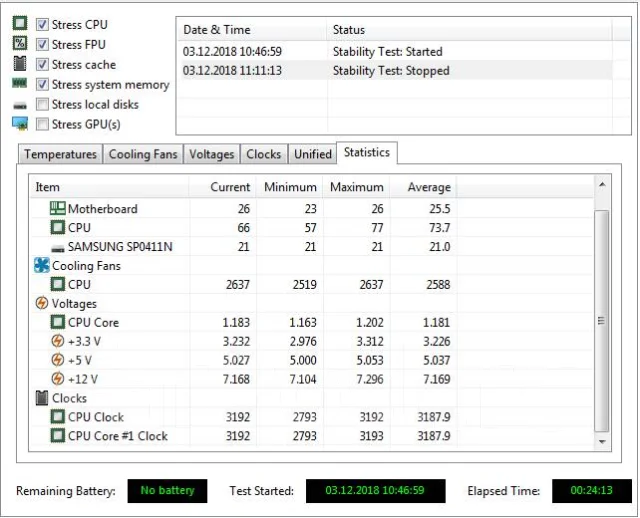The image size is (640, 518).
Task: Switch to the Clocks tab
Action: [264, 154]
